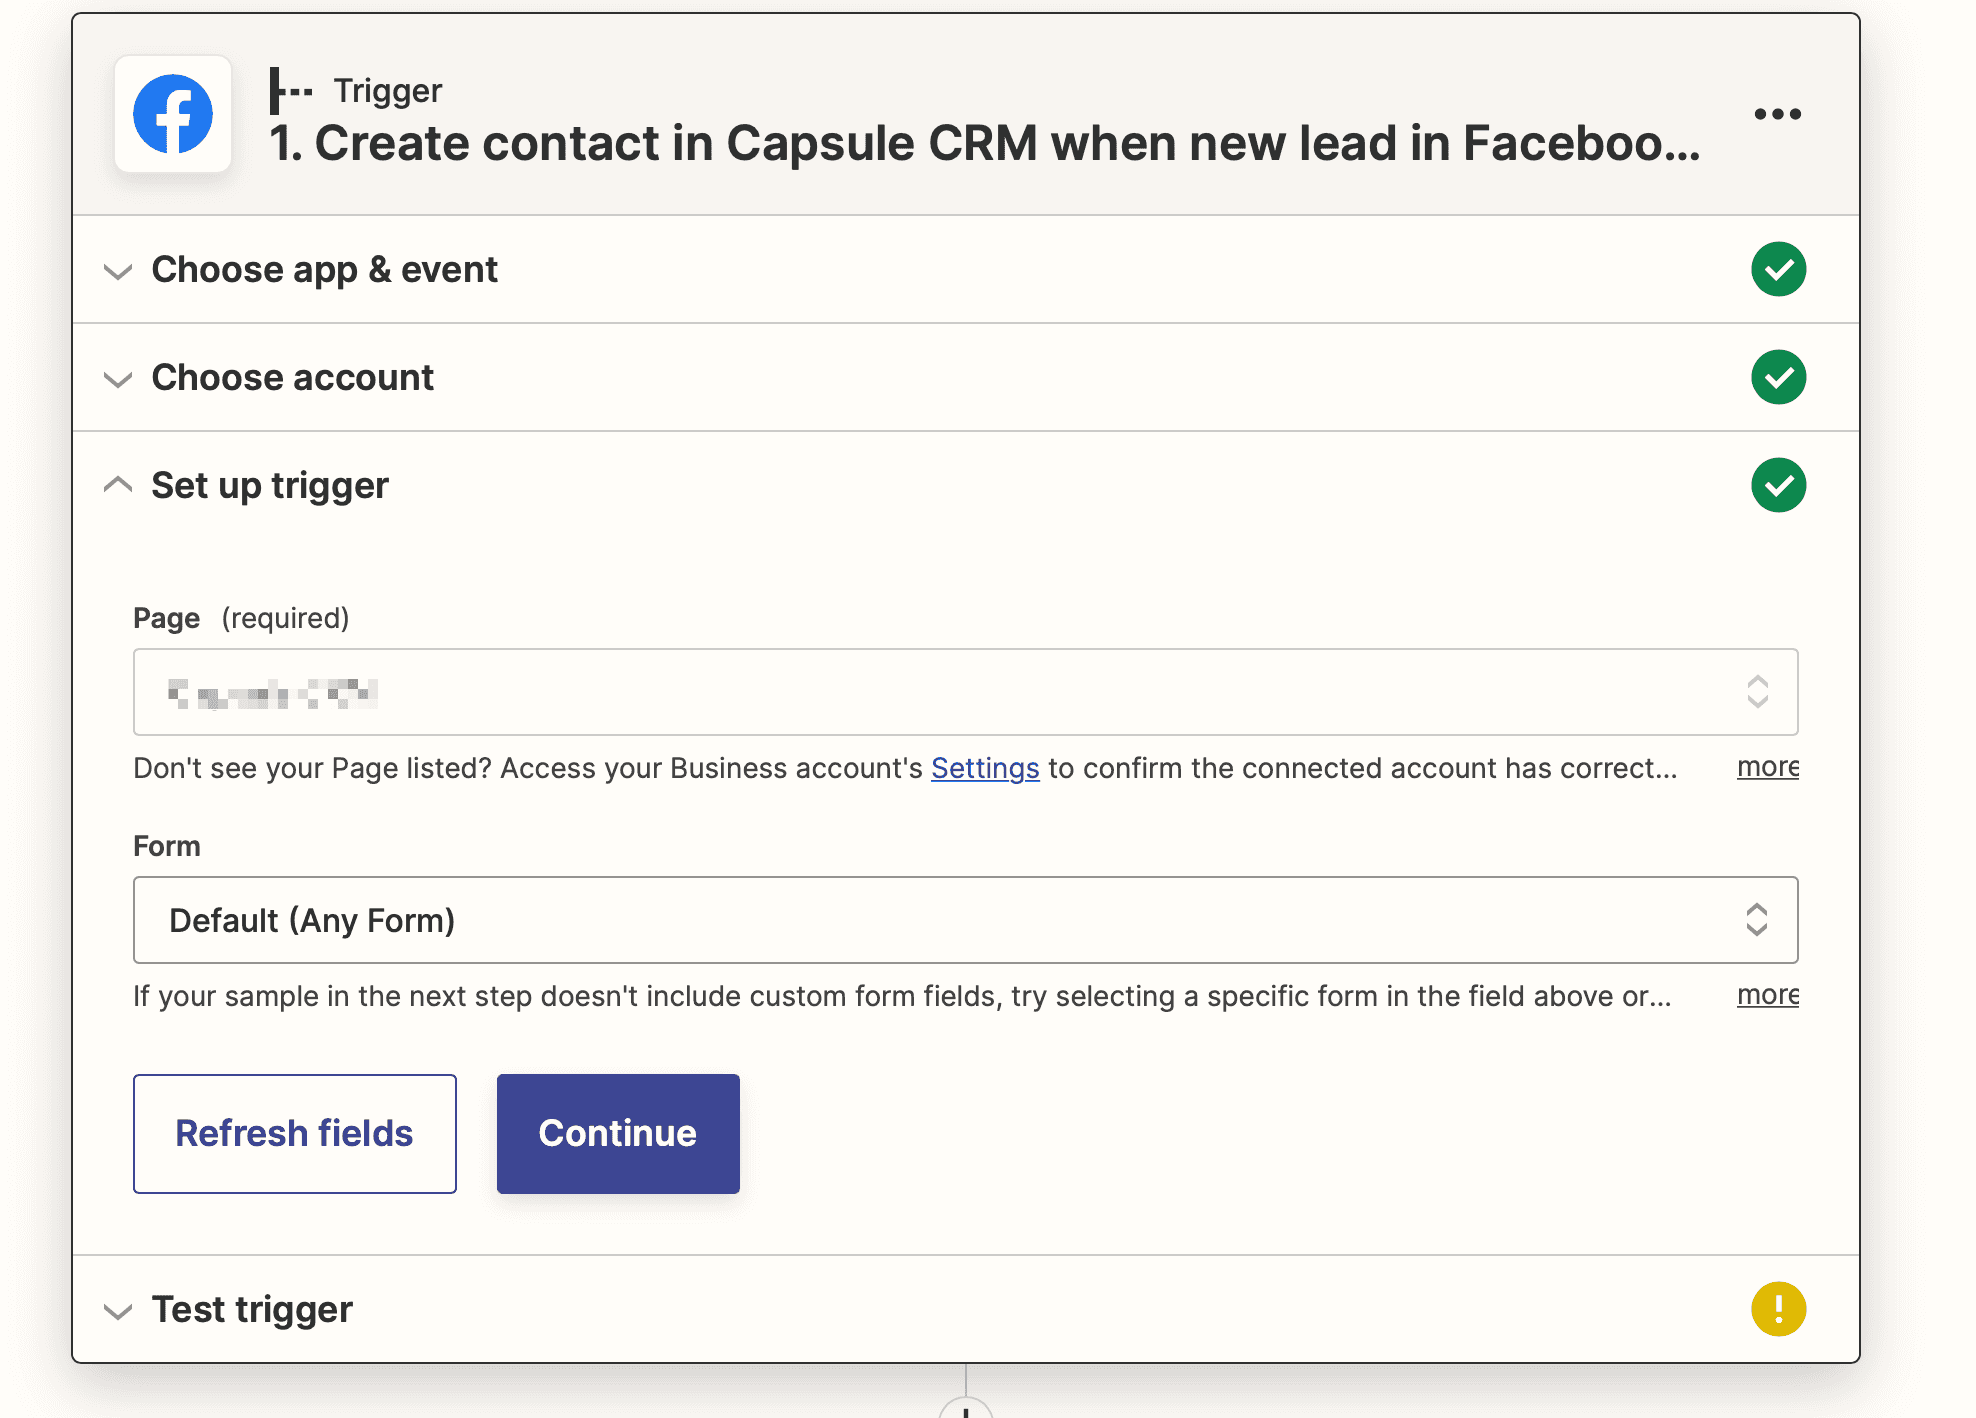This screenshot has height=1418, width=1976.
Task: Click more link under the Form field
Action: [1768, 995]
